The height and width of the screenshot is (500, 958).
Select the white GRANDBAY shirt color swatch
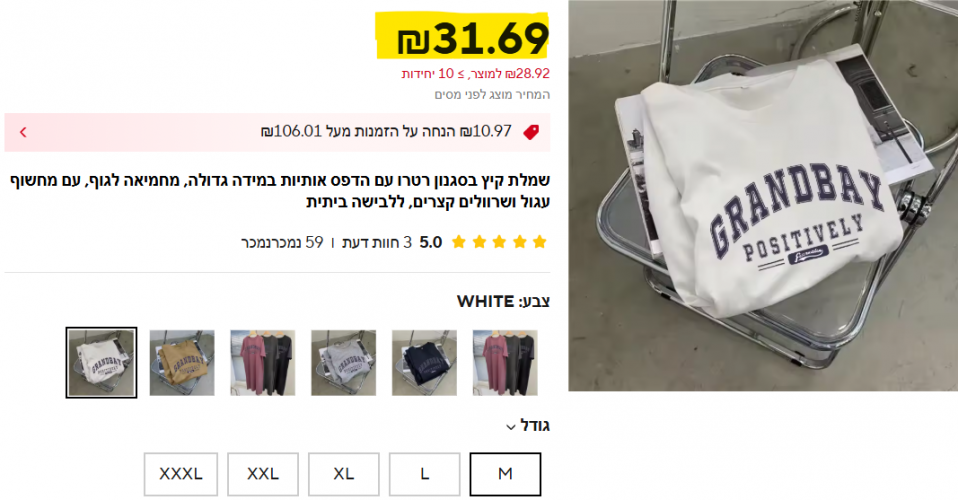(101, 362)
